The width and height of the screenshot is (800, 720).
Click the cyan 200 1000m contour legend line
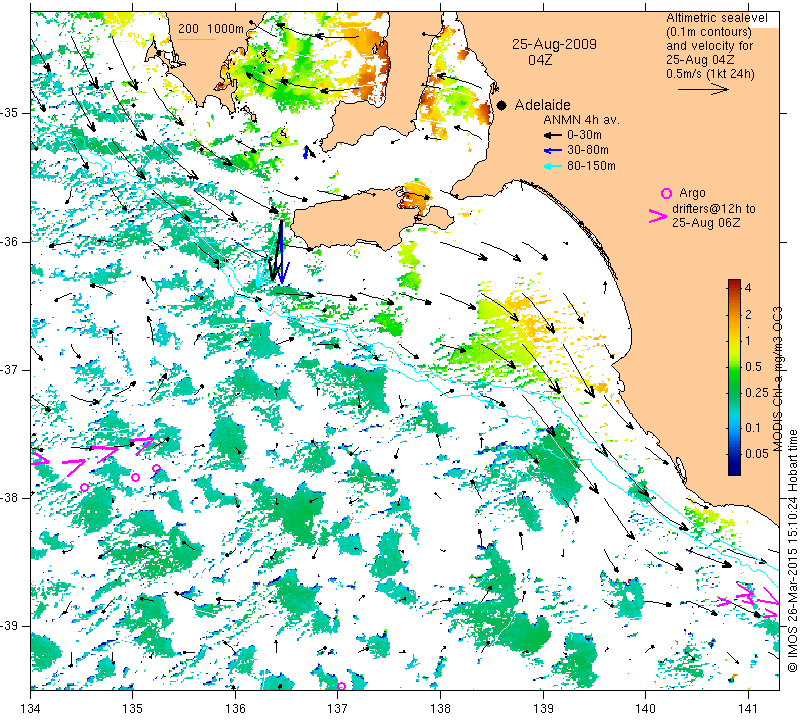[196, 39]
